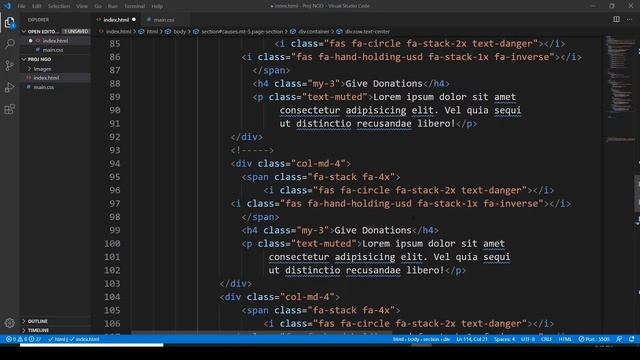Click the horizontal editor scrollbar
Image resolution: width=640 pixels, height=360 pixels.
click(261, 333)
